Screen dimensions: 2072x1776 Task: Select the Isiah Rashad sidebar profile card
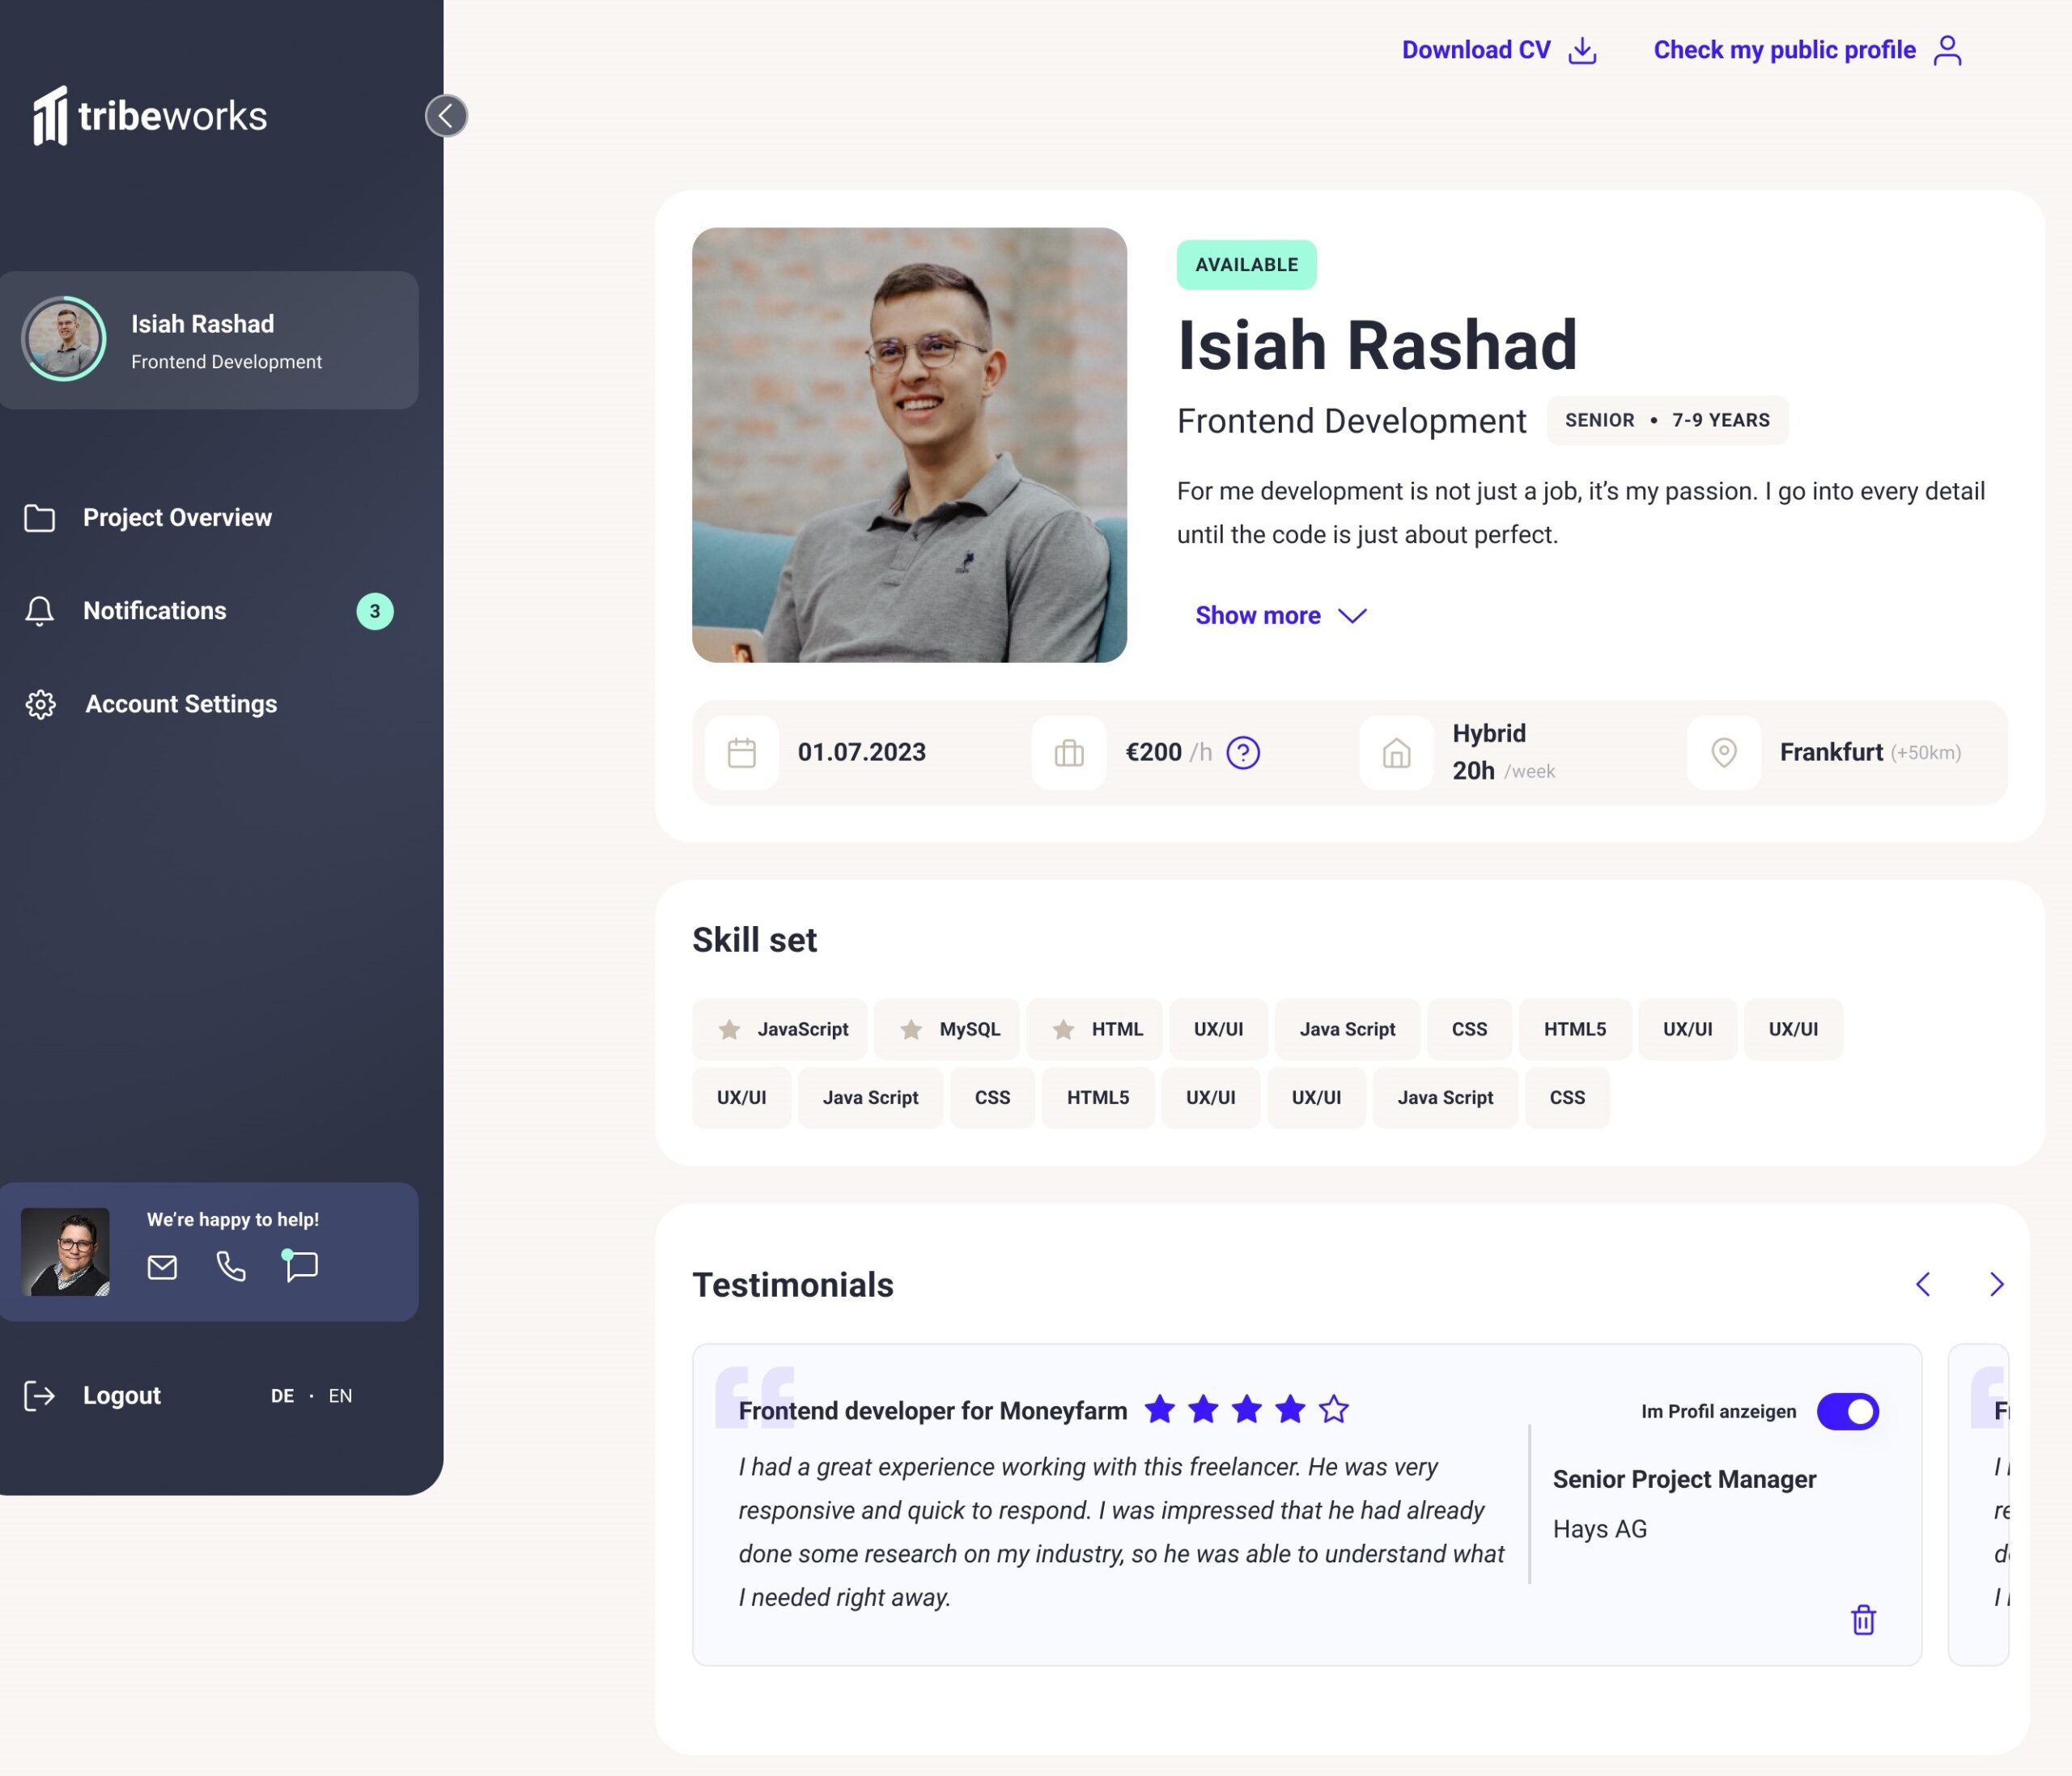coord(209,341)
